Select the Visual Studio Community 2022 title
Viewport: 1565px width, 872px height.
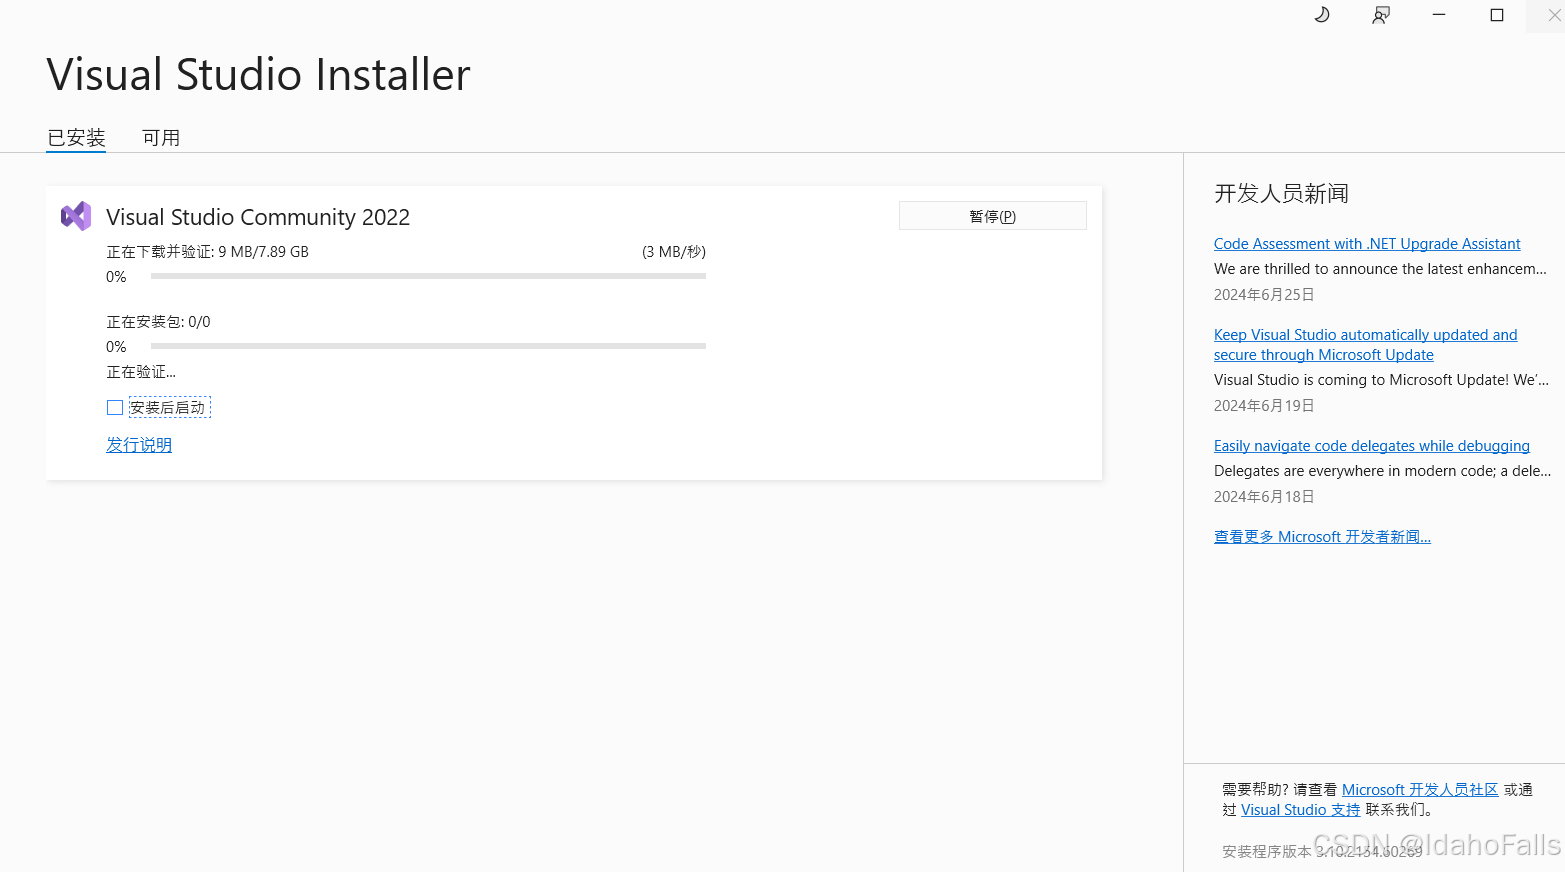258,217
